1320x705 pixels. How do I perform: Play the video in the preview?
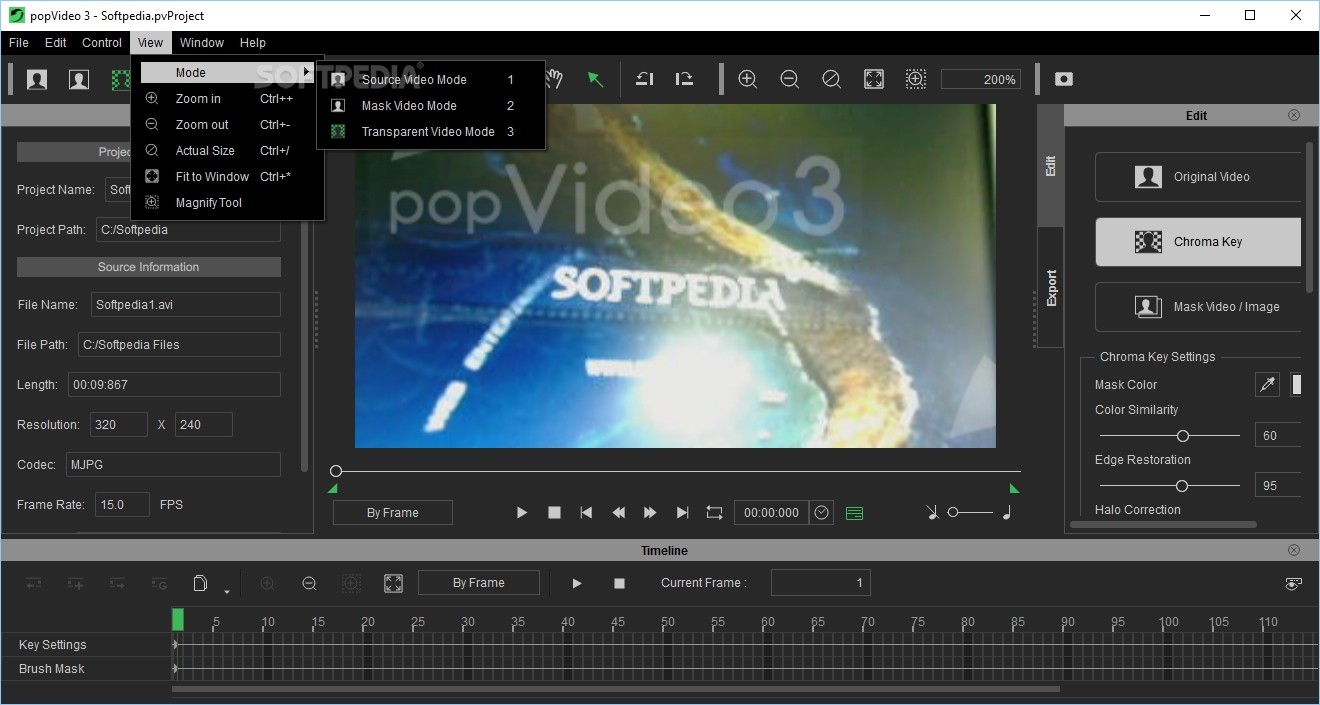tap(521, 513)
